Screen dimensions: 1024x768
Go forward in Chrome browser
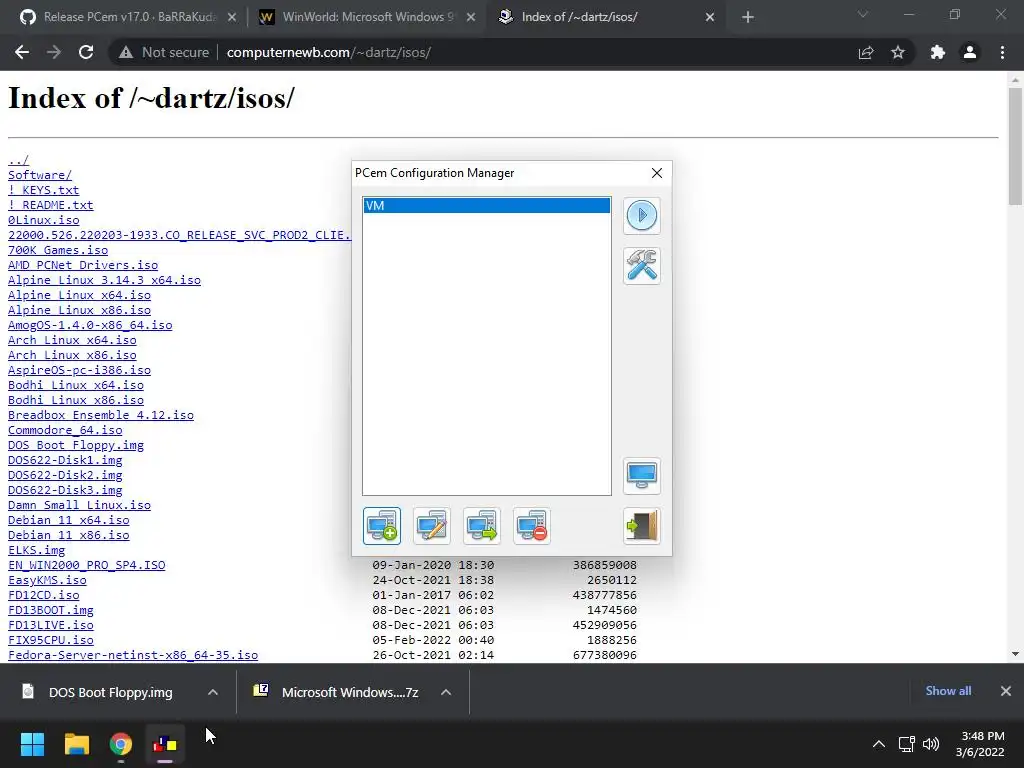54,52
